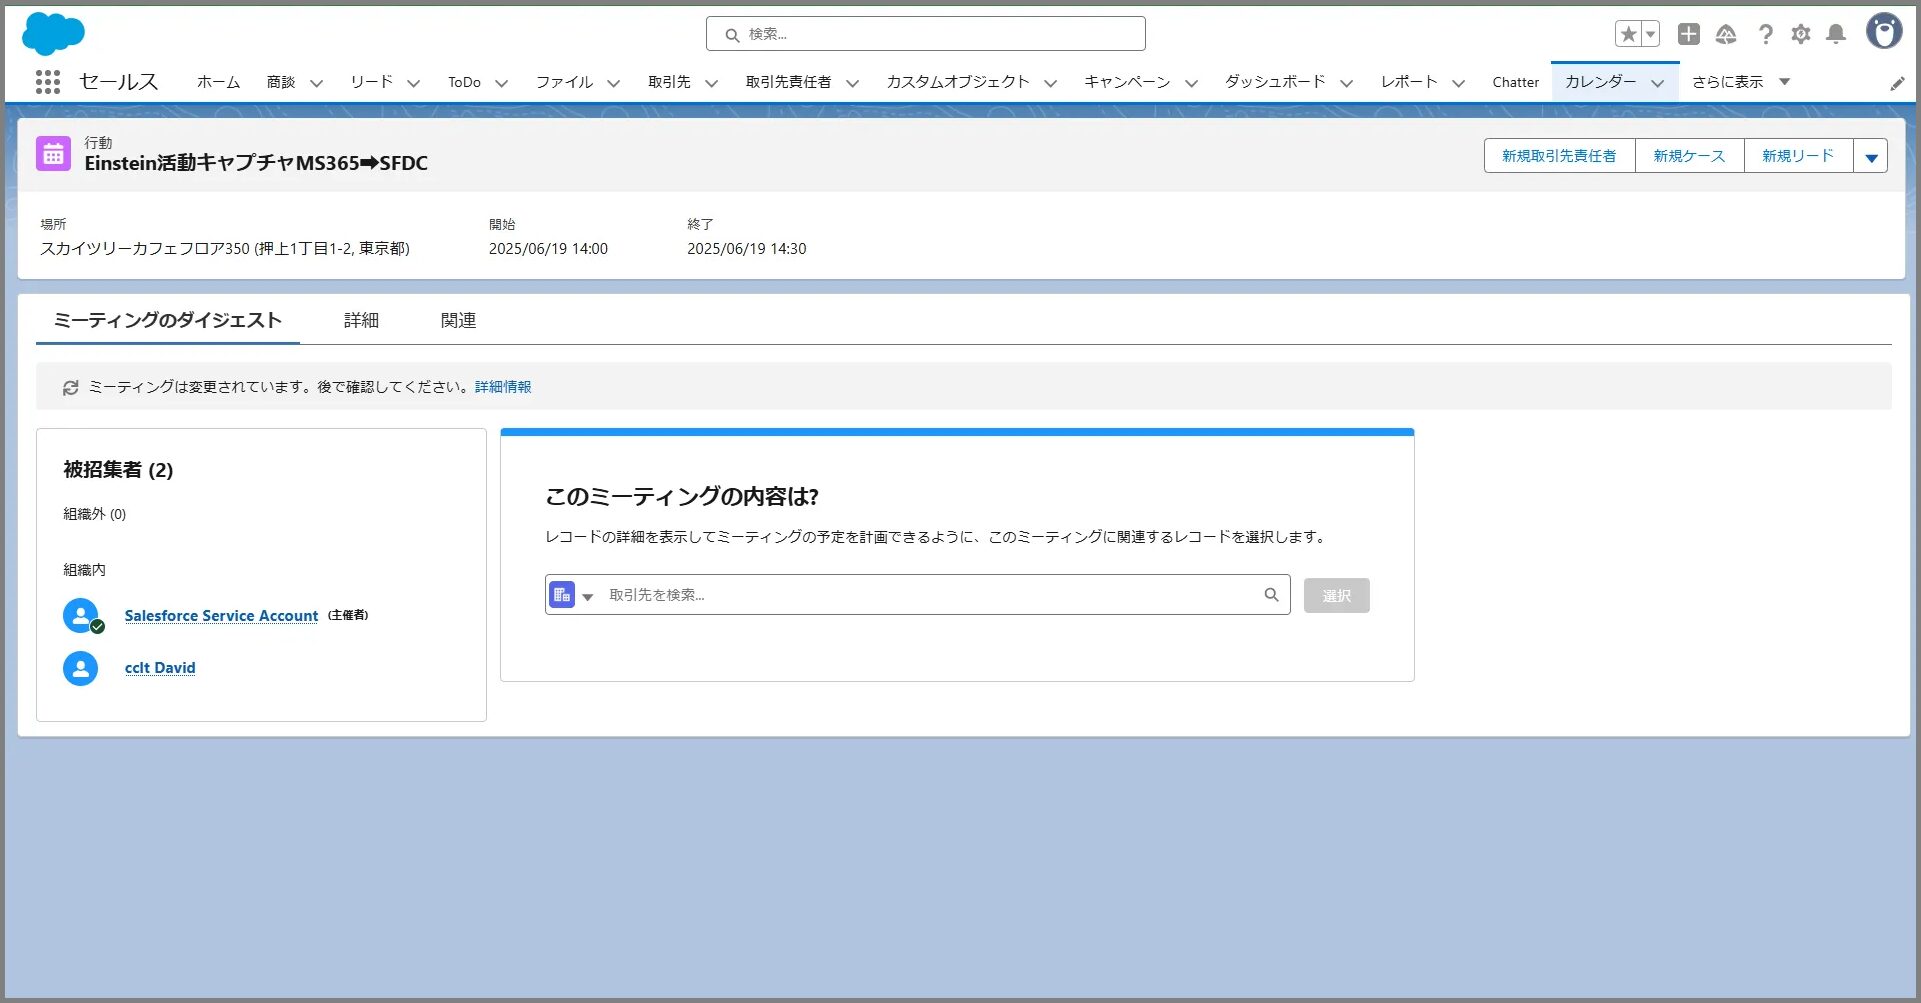Open the 取引先責任者 nav tab
This screenshot has height=1003, width=1921.
(788, 82)
